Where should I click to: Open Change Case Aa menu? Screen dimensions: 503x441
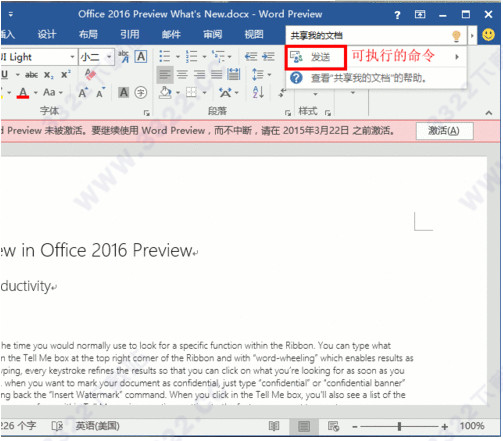[x=53, y=92]
